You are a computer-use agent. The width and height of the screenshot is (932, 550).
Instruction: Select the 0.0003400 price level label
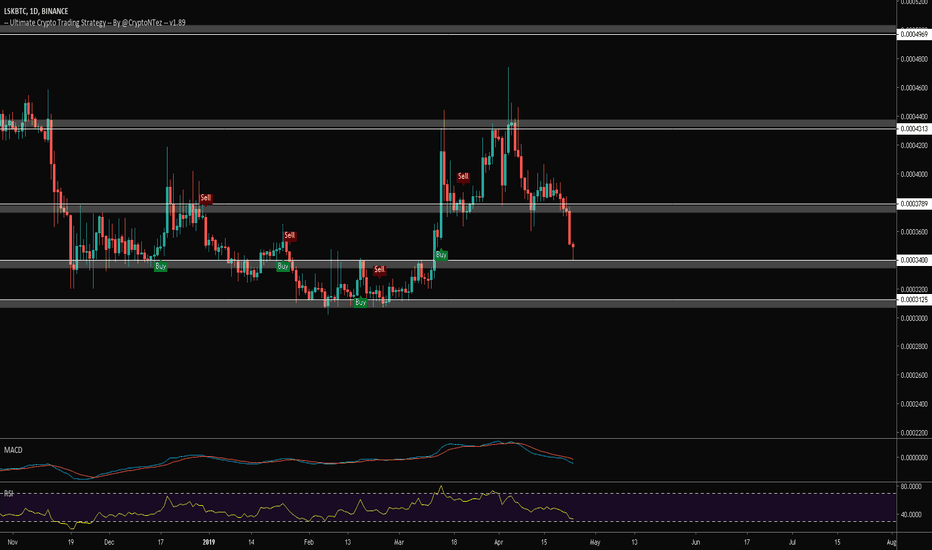914,260
